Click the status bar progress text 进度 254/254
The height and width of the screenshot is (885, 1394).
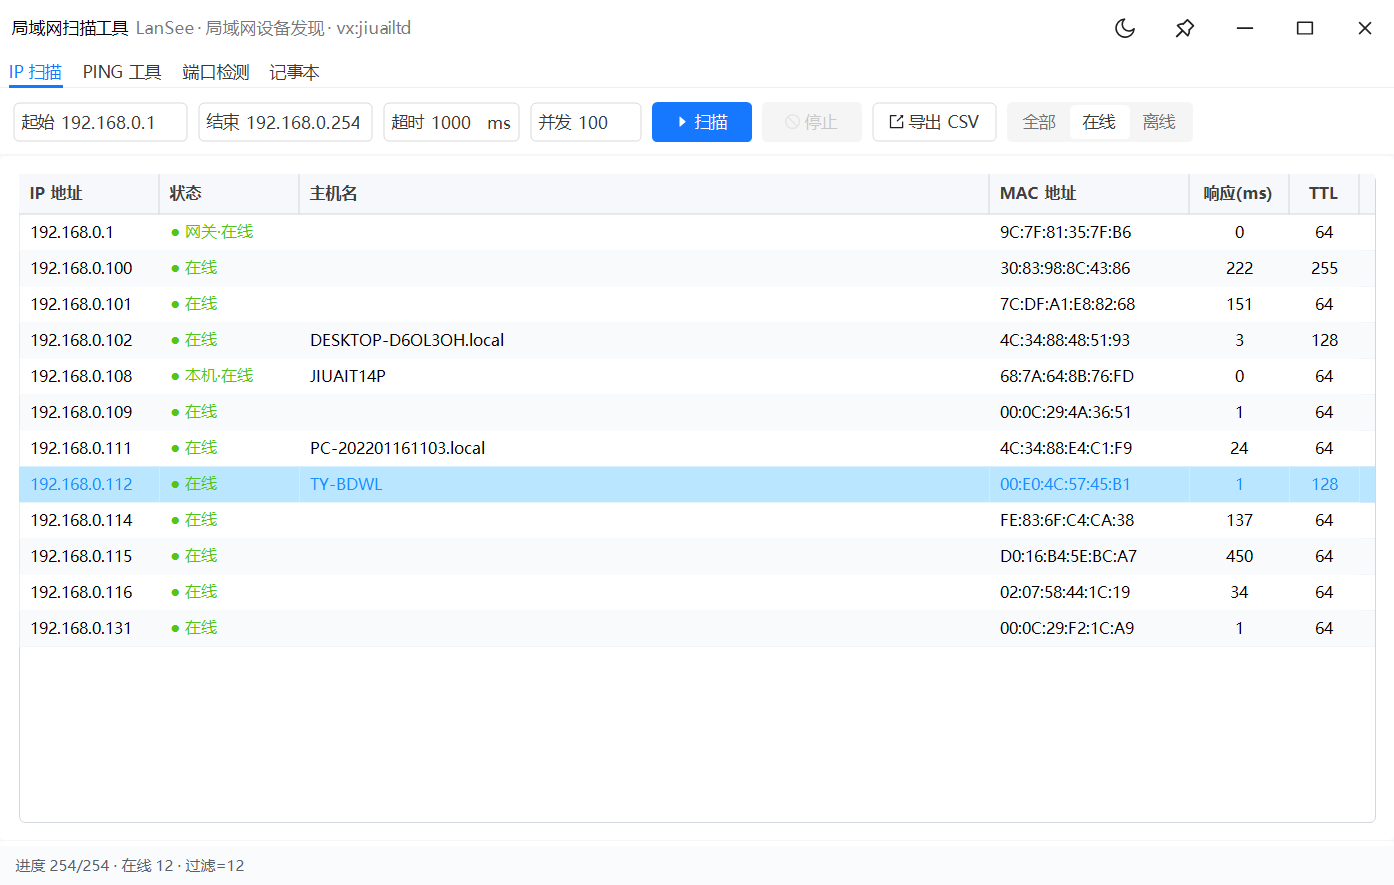point(62,866)
